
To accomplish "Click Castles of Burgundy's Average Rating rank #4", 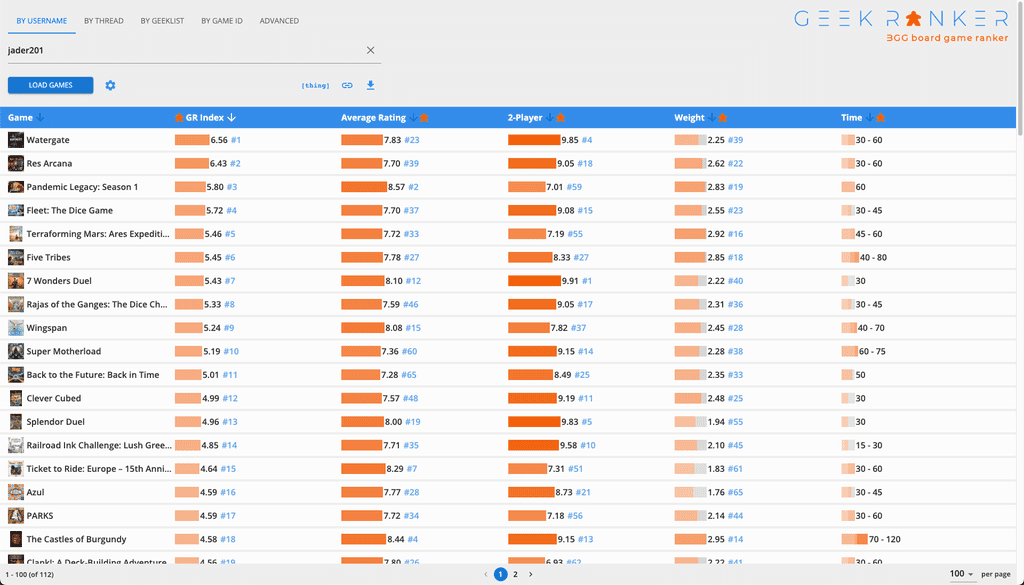I will pos(412,539).
